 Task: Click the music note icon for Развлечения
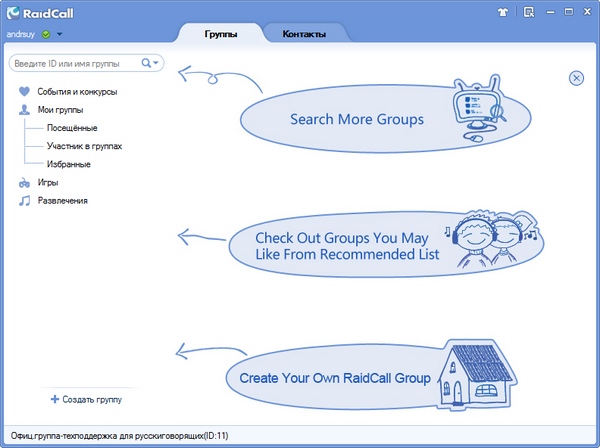pos(24,201)
